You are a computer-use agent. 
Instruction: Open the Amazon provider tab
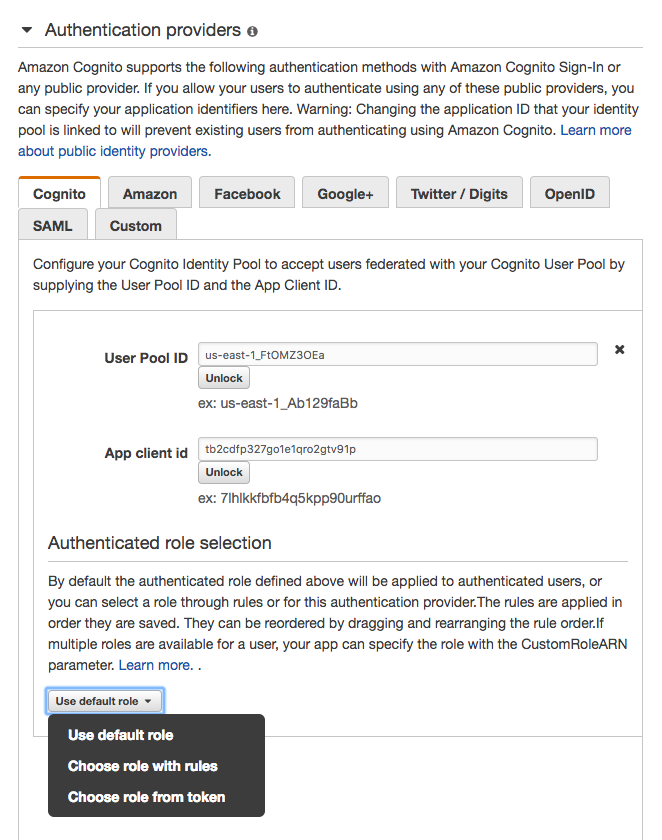click(150, 194)
